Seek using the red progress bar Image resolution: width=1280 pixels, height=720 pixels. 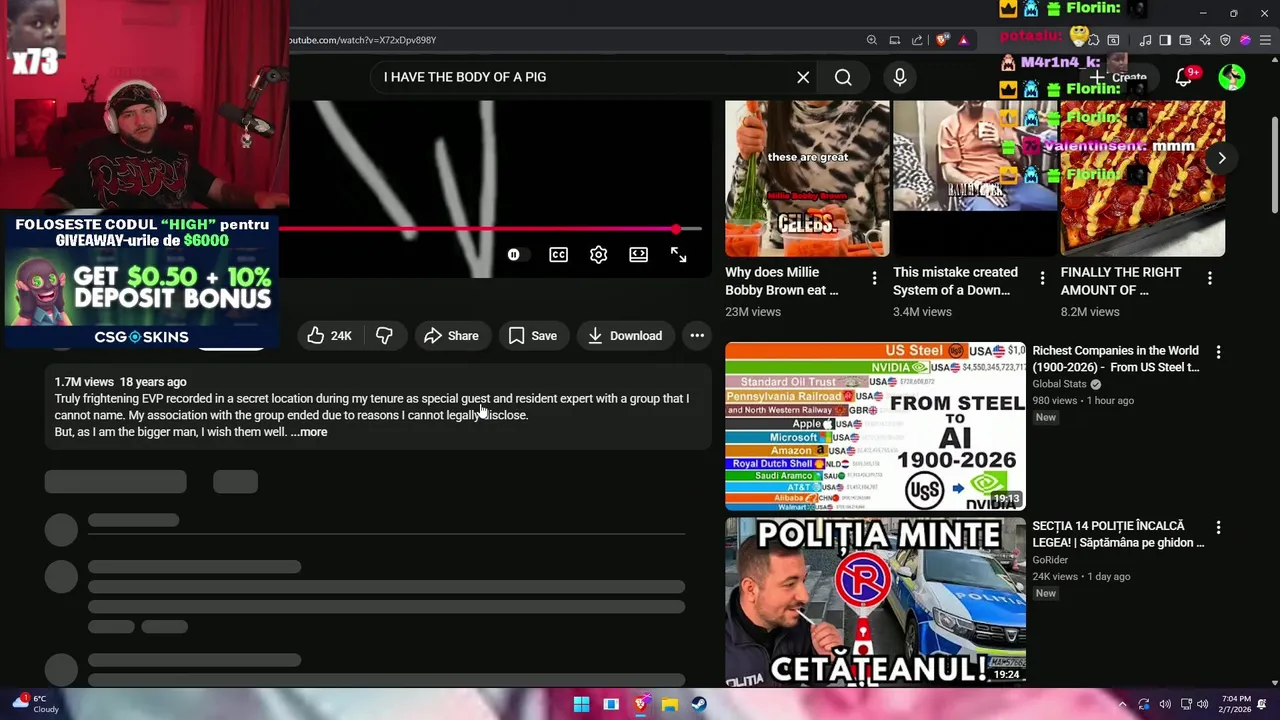click(490, 229)
